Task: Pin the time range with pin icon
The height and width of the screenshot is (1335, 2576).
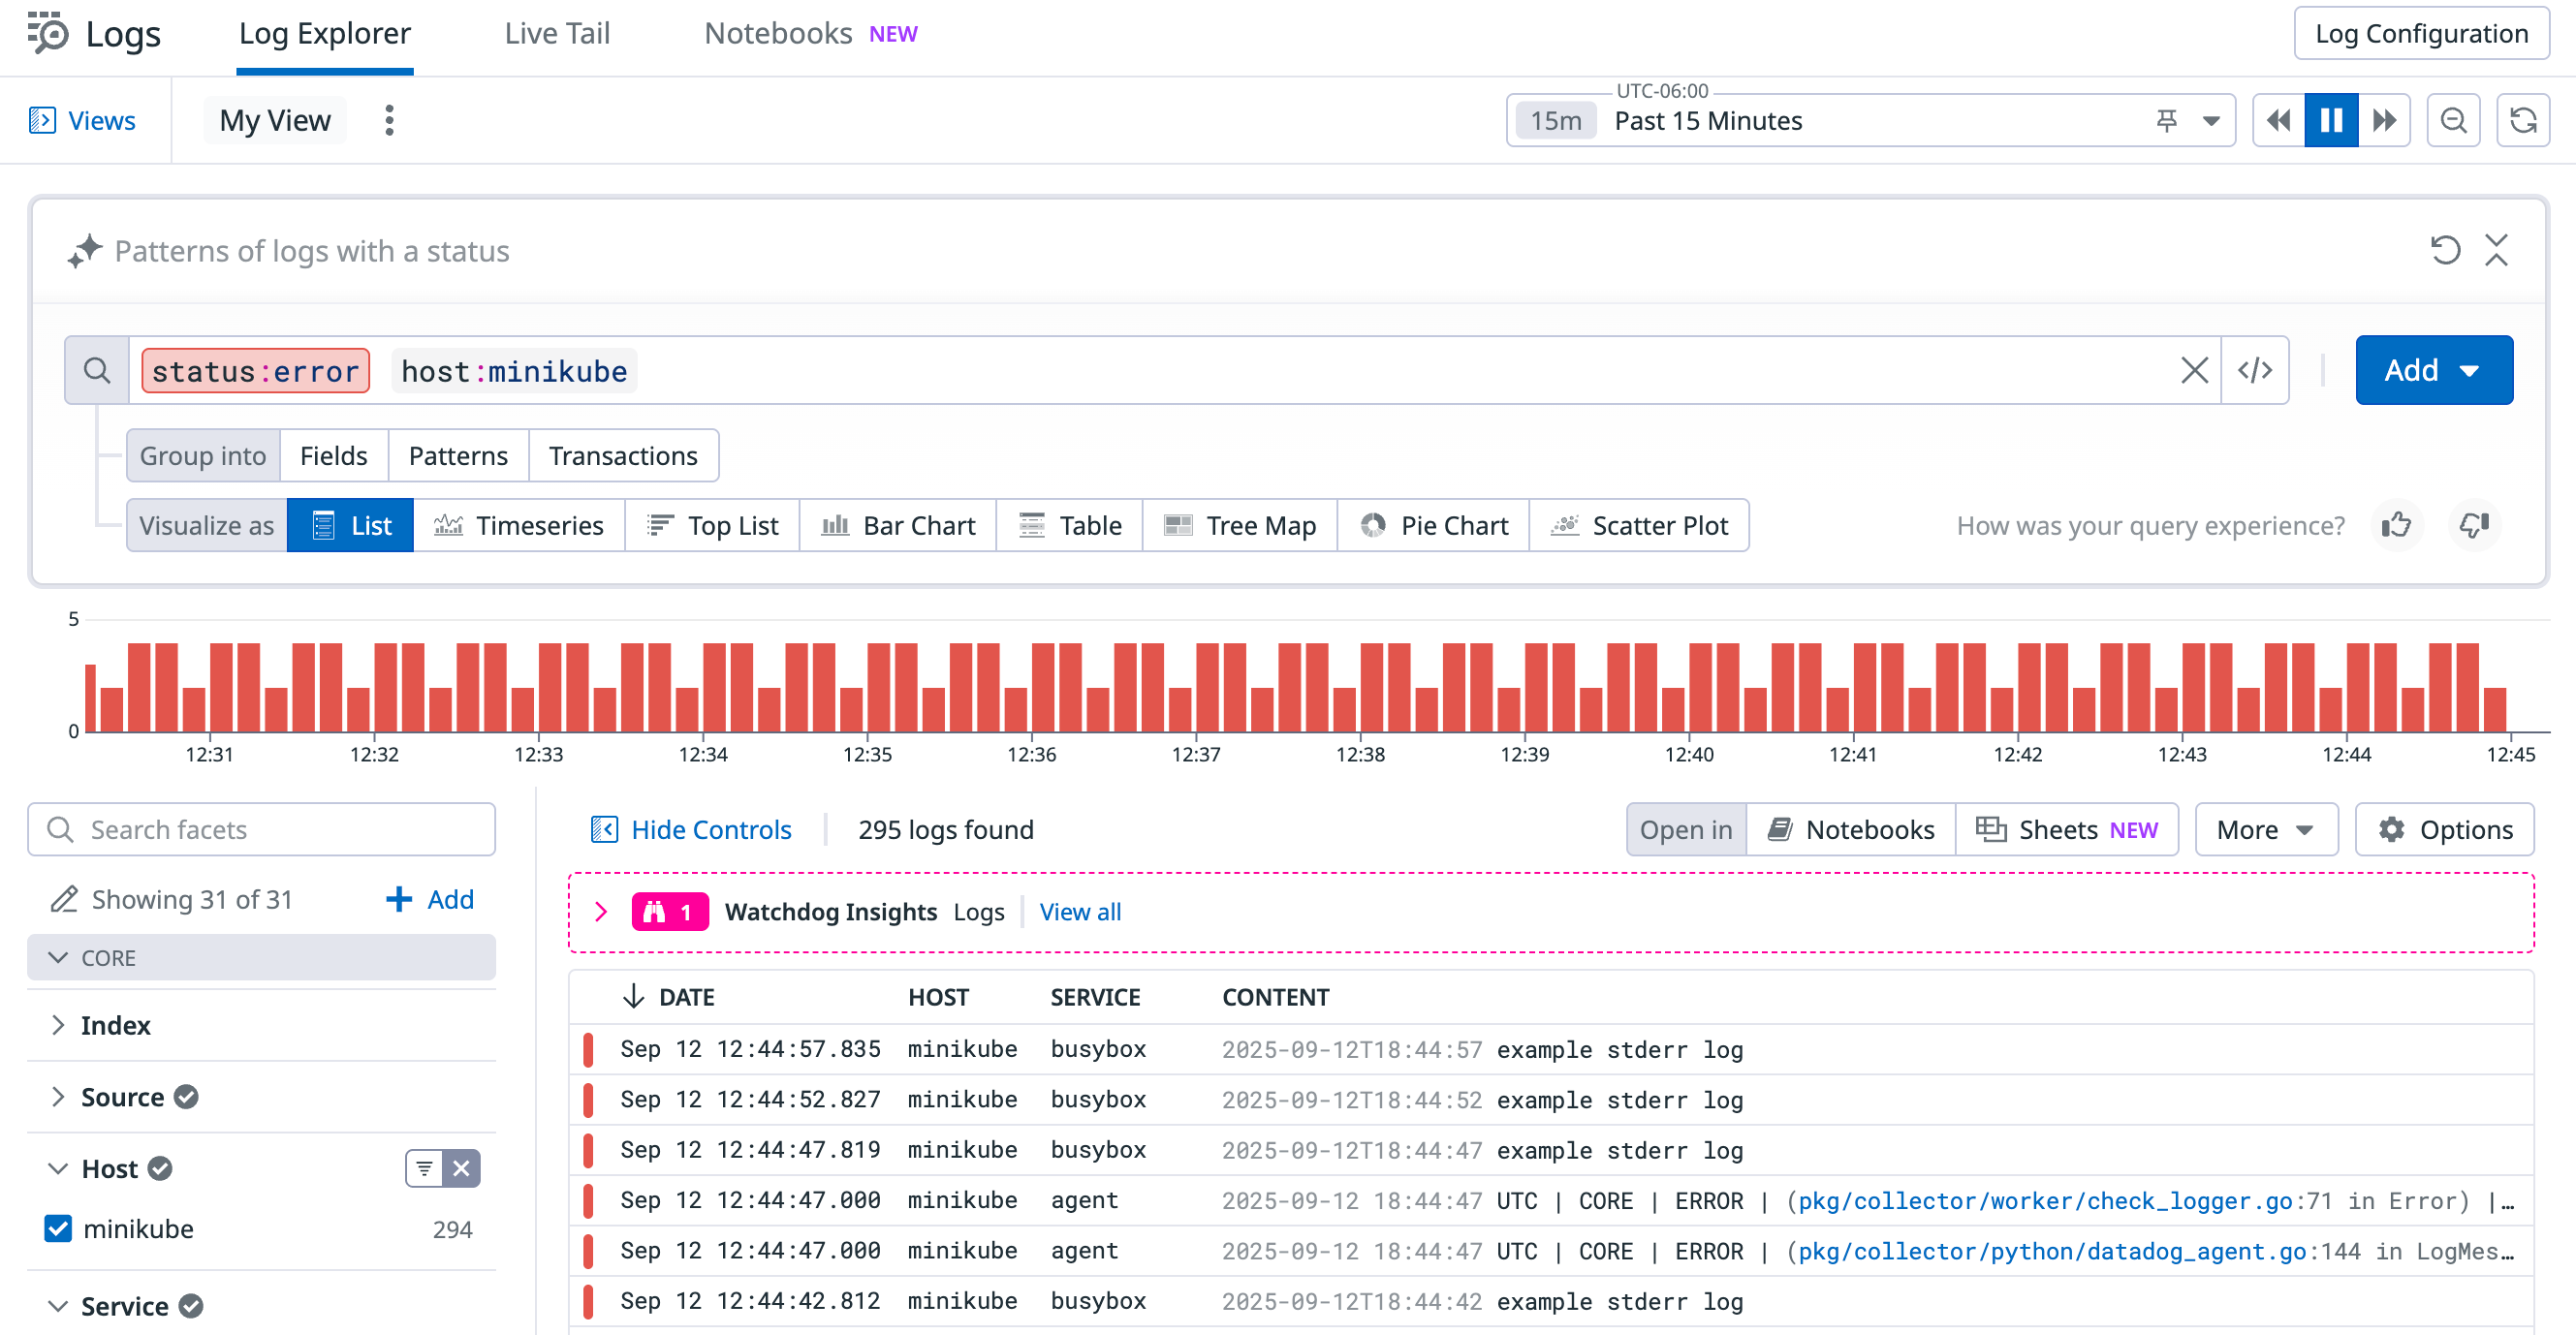Action: [2167, 120]
